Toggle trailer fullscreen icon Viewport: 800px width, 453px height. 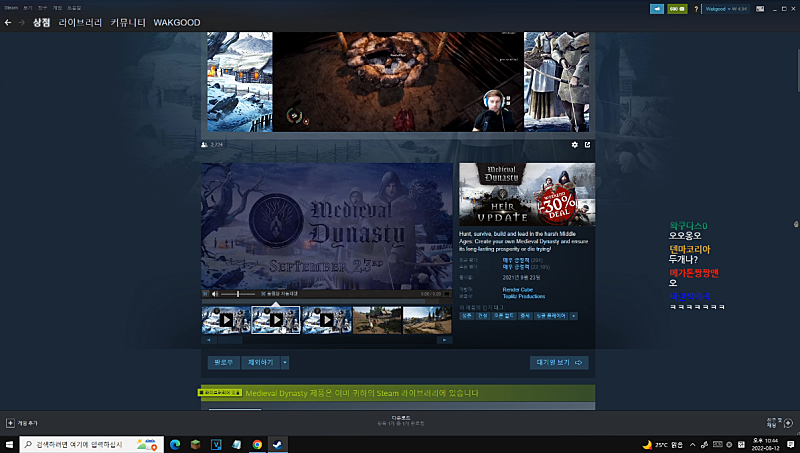447,294
